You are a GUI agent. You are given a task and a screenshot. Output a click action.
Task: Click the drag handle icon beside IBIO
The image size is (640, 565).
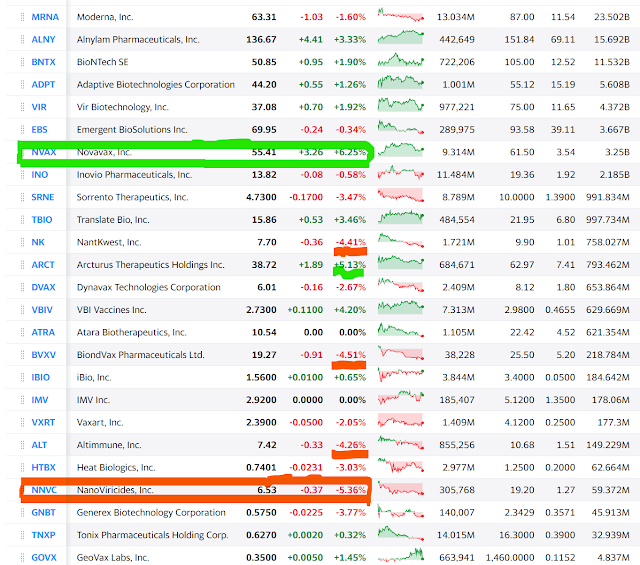22,377
